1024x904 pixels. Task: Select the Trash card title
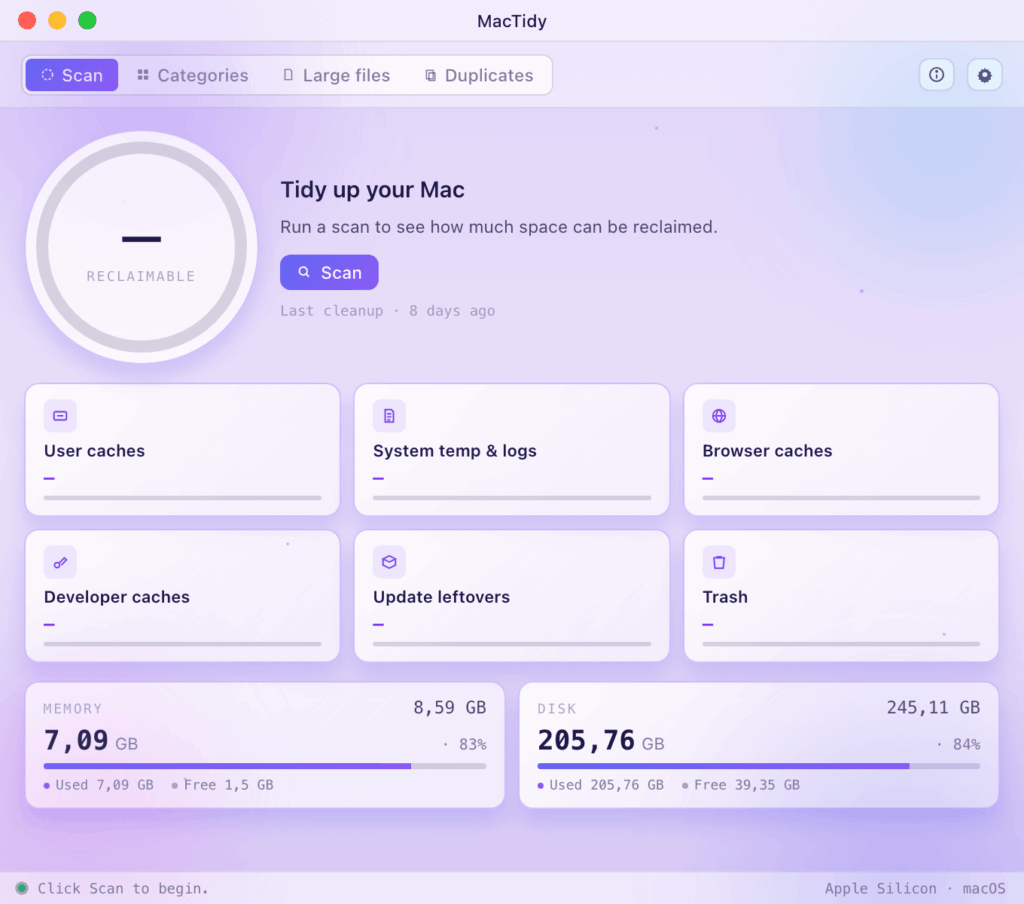[x=725, y=597]
